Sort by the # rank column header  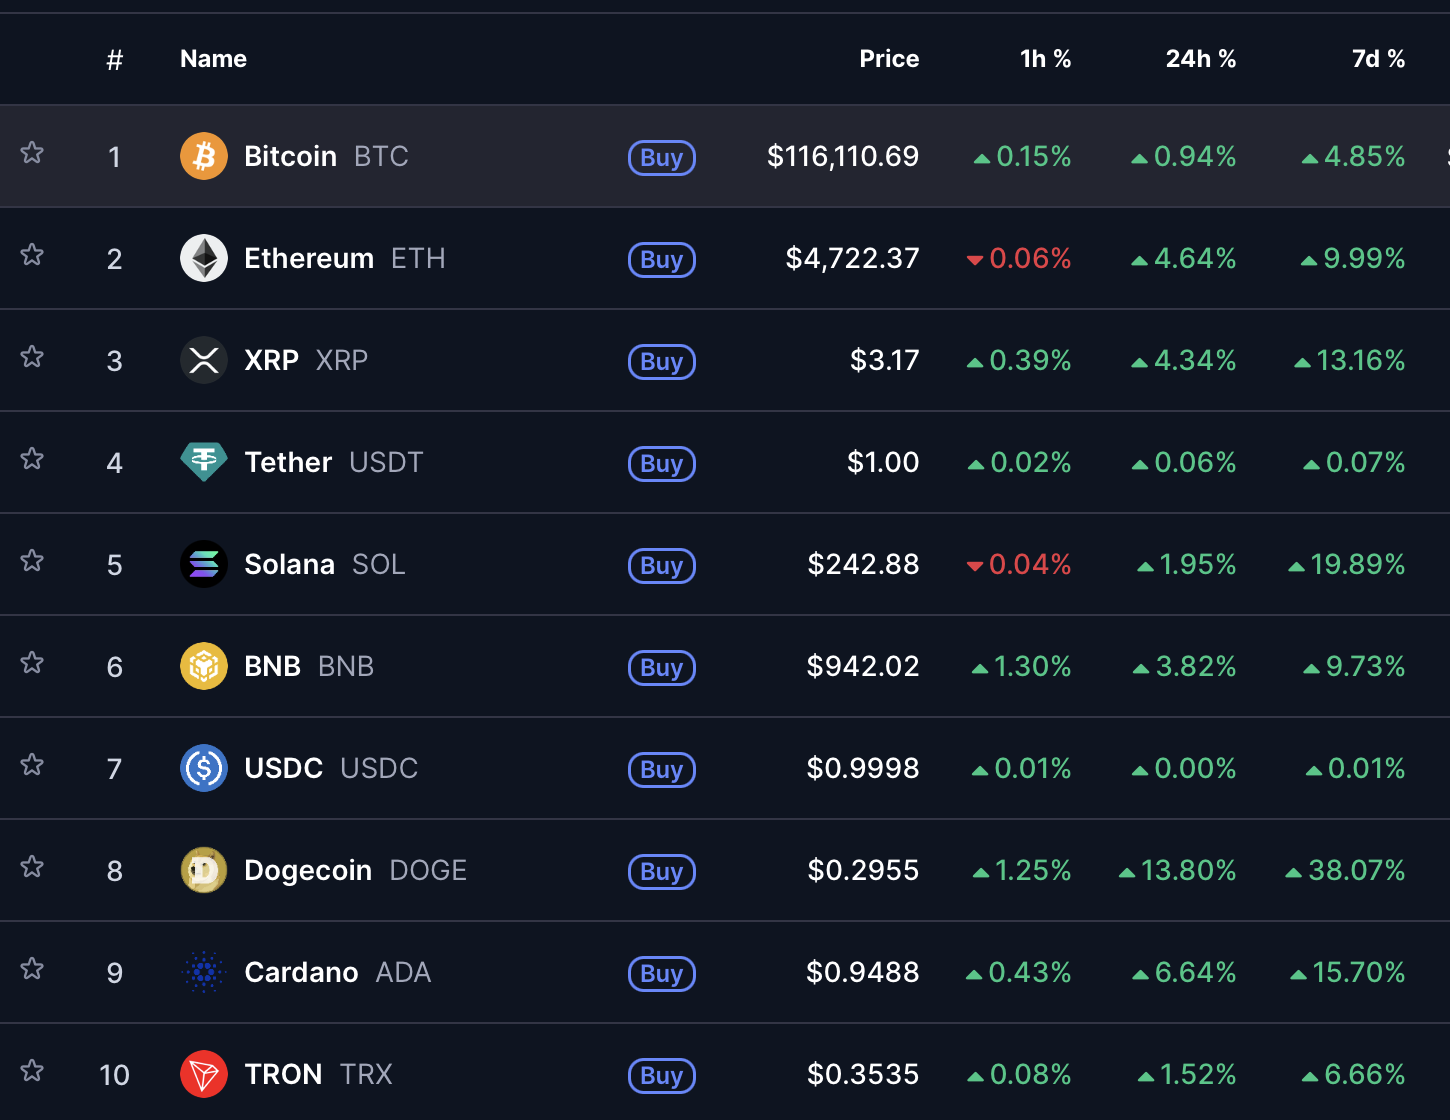point(115,60)
